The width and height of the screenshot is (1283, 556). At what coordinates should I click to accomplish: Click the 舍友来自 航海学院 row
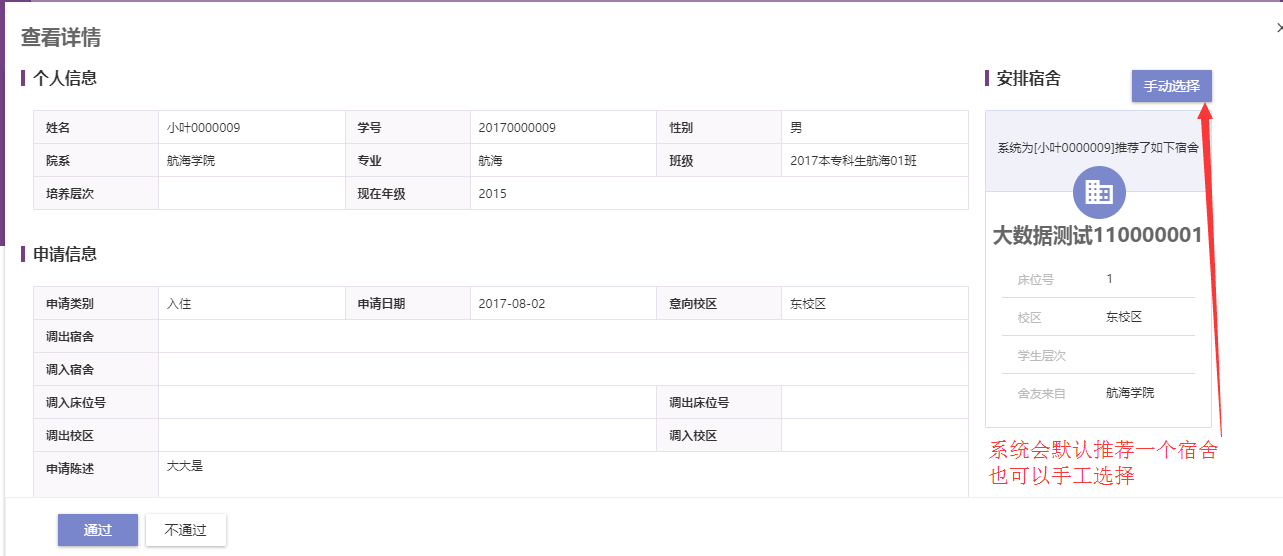1098,393
